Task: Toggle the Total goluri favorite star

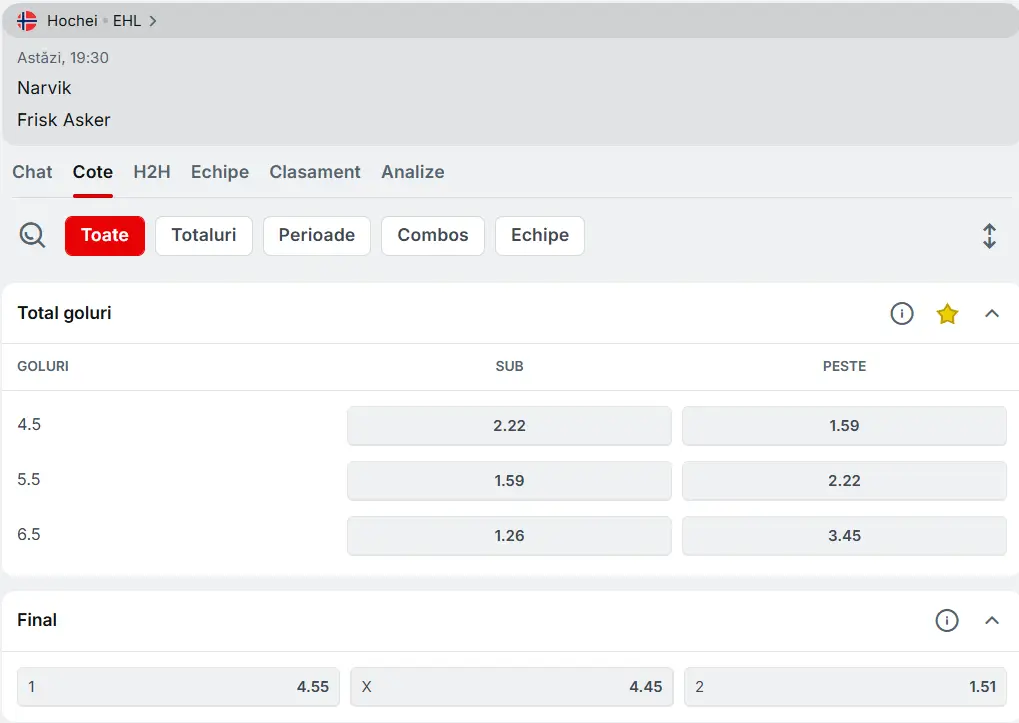Action: point(947,314)
